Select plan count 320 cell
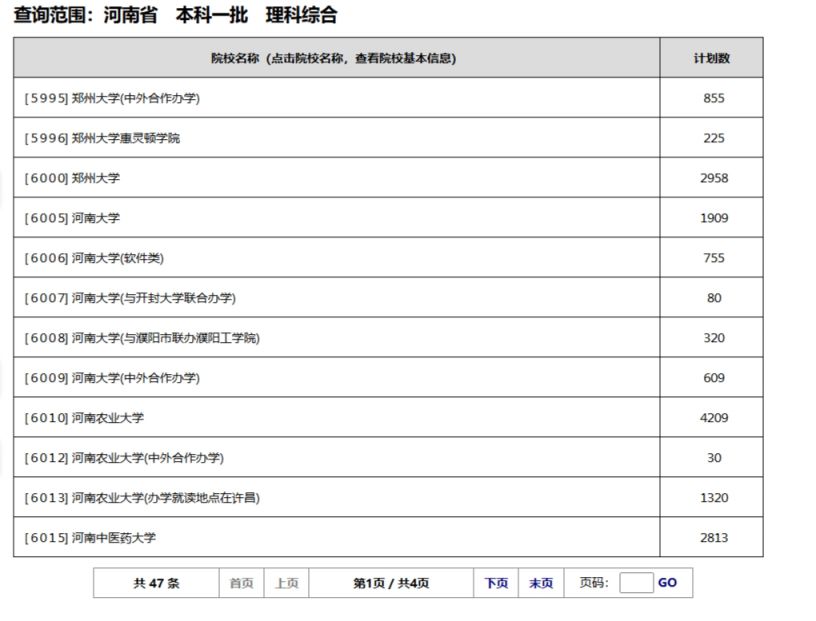816x621 pixels. [x=713, y=338]
